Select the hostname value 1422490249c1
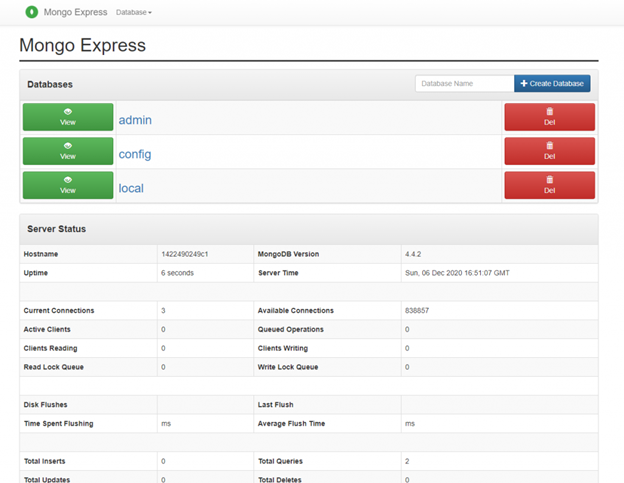The image size is (624, 483). point(185,254)
